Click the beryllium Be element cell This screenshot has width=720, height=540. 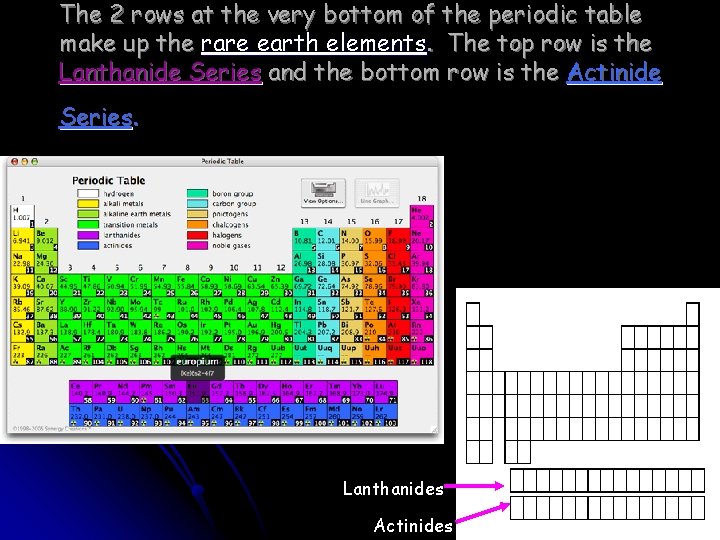click(46, 239)
